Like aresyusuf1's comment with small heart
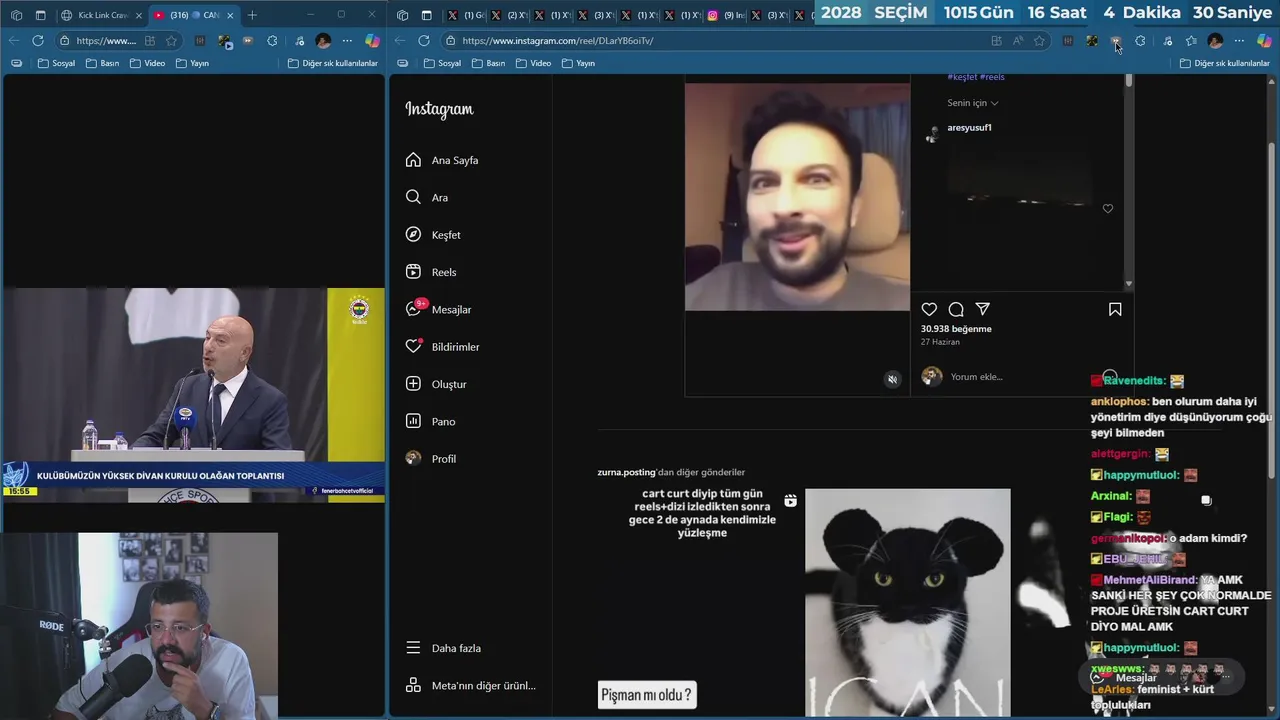Screen dimensions: 1280x720 1107,209
